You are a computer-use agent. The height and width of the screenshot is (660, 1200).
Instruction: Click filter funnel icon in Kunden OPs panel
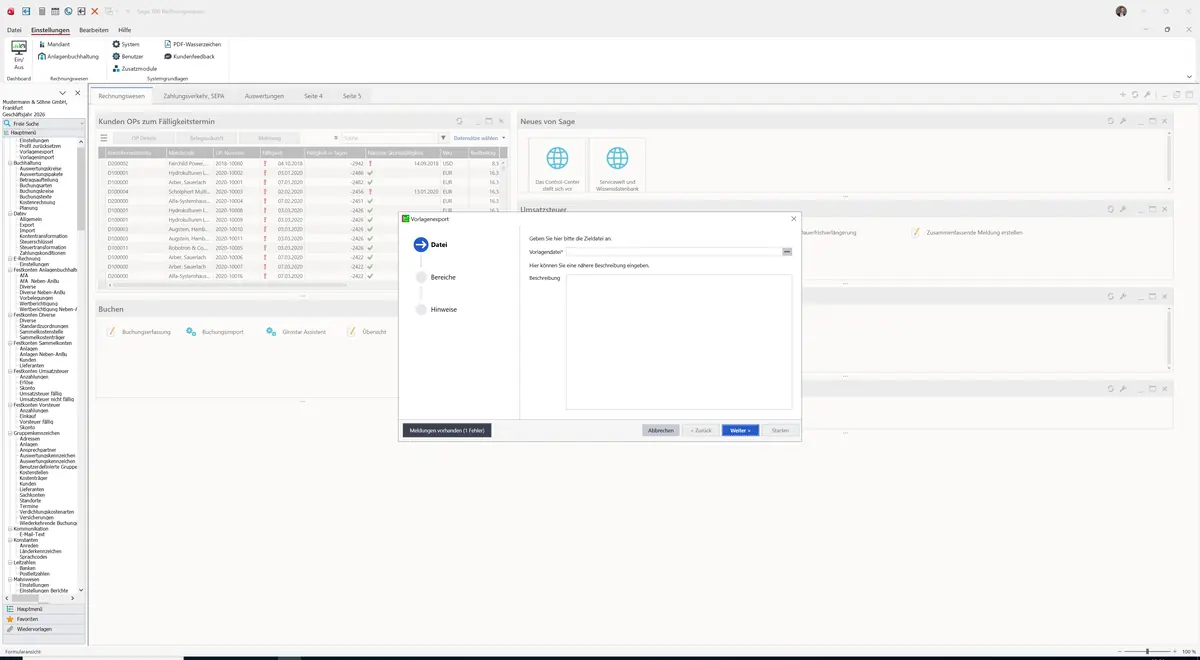[444, 138]
